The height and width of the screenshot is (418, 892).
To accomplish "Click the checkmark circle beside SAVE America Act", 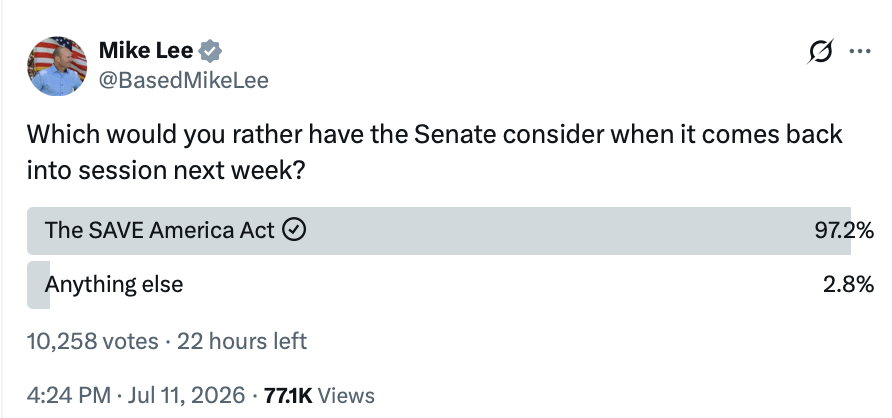I will tap(295, 230).
